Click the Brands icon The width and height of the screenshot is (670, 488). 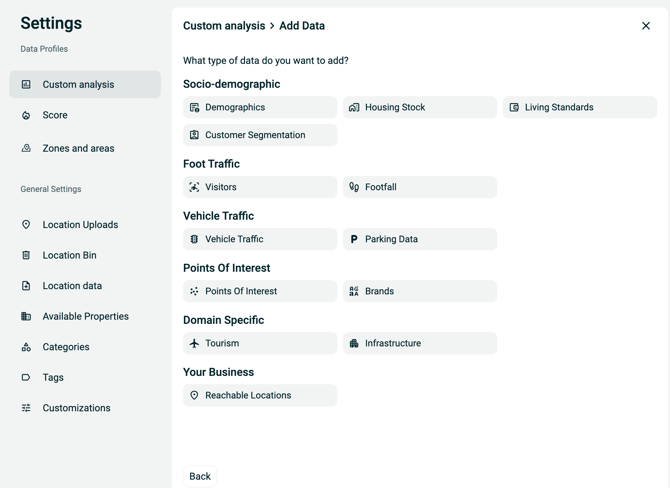click(354, 291)
